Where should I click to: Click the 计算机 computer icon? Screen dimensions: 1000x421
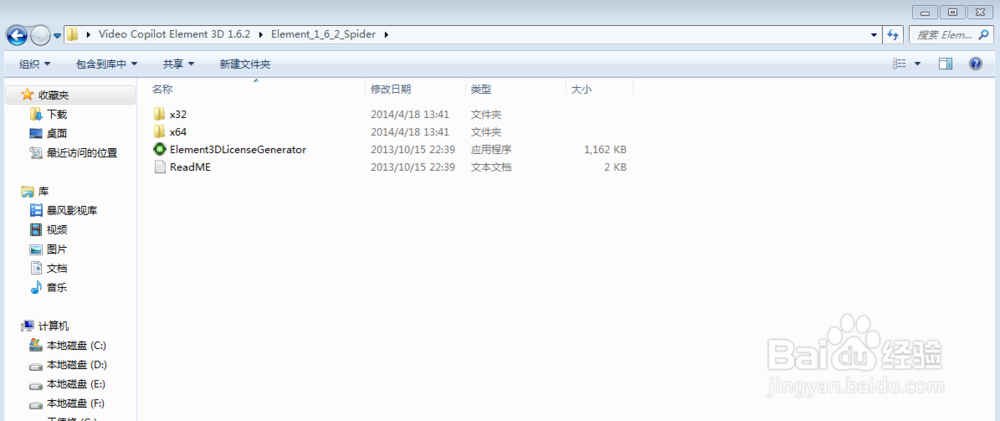point(27,326)
